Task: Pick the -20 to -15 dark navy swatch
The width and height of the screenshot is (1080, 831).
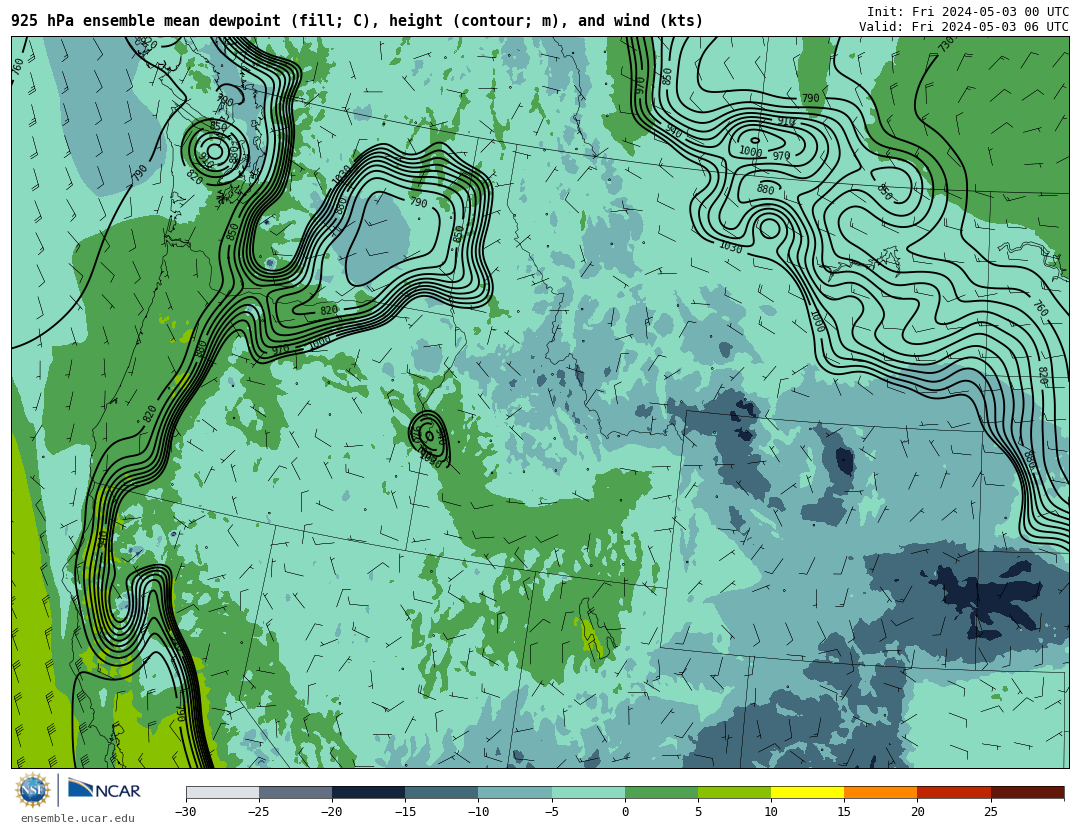Action: coord(368,792)
